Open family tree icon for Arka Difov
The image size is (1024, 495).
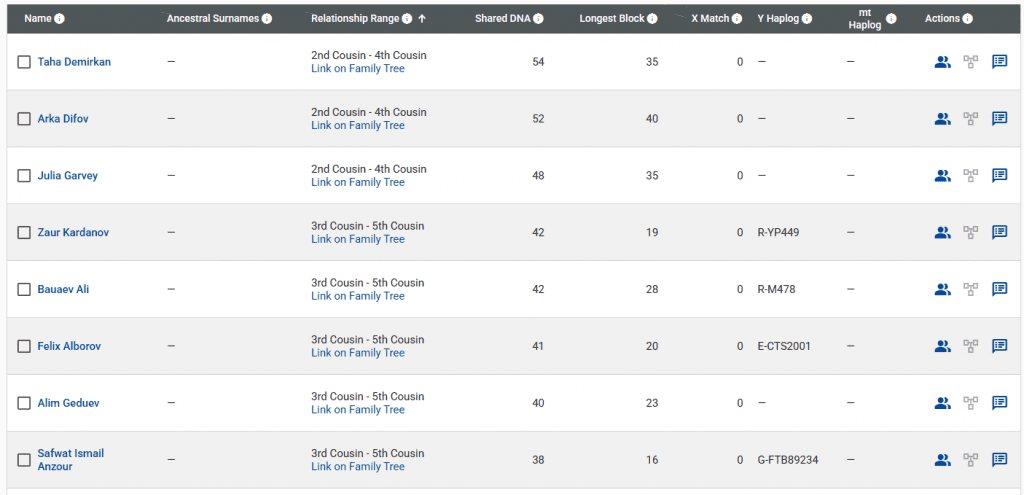(970, 119)
